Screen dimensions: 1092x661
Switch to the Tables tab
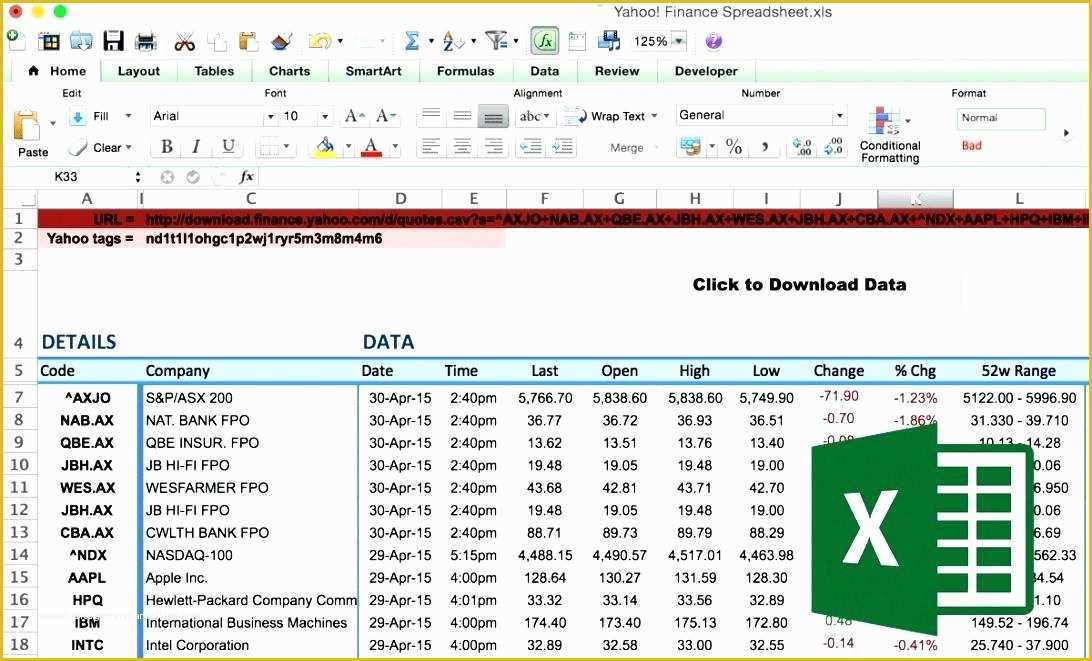click(x=214, y=71)
